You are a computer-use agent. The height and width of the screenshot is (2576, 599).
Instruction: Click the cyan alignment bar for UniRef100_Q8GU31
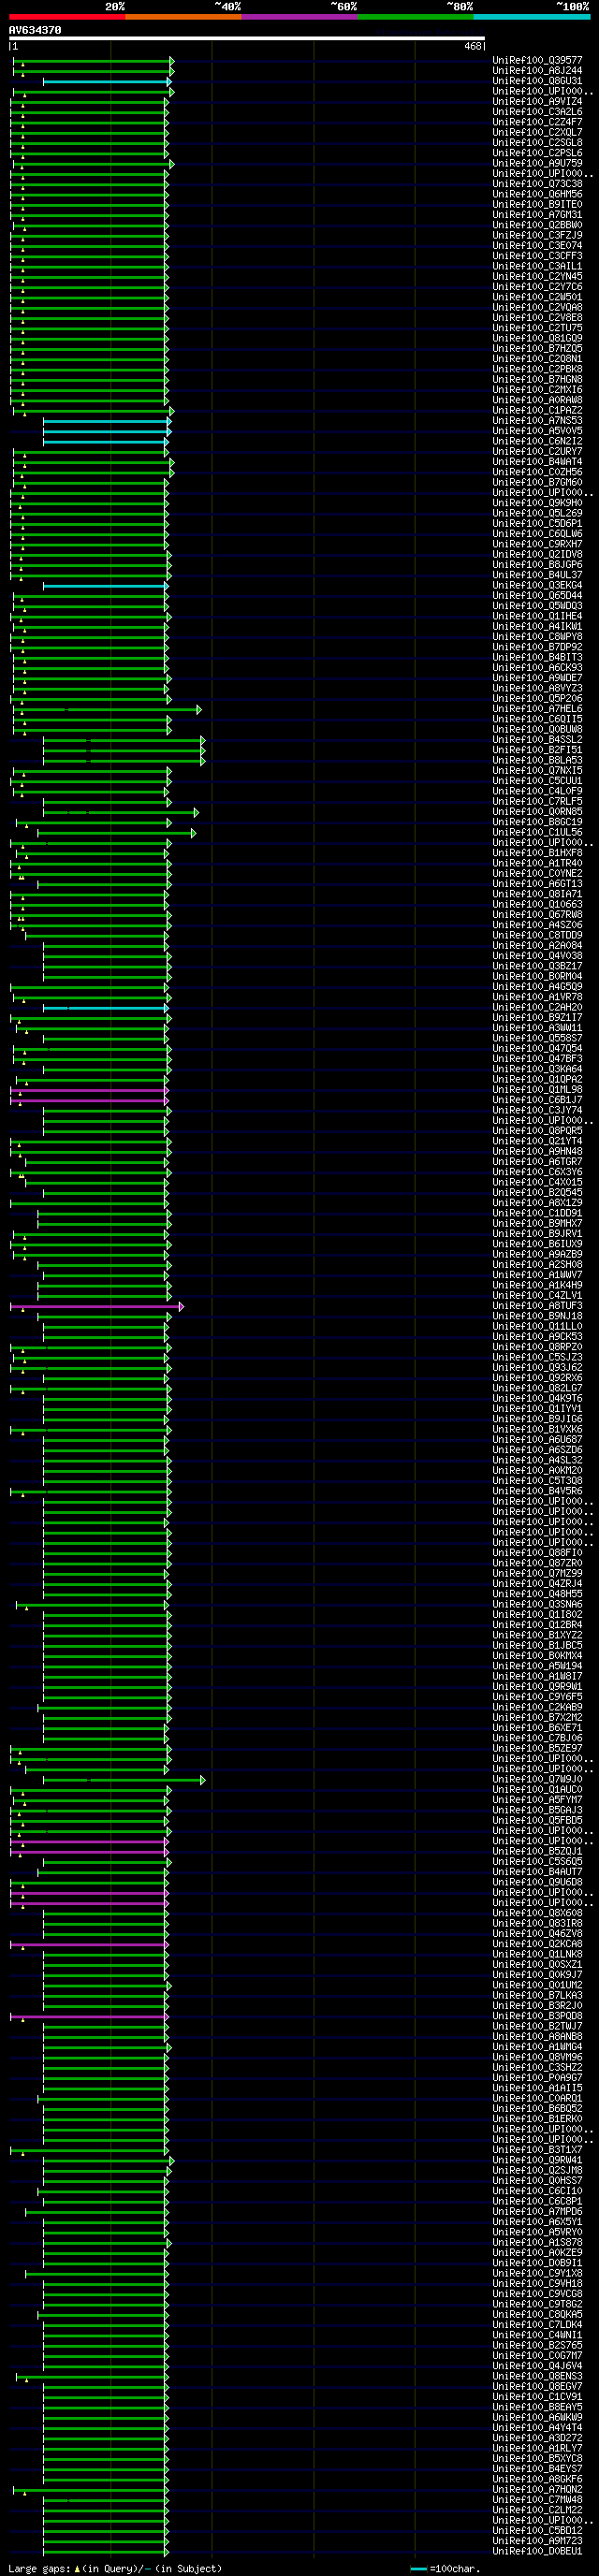click(x=106, y=82)
